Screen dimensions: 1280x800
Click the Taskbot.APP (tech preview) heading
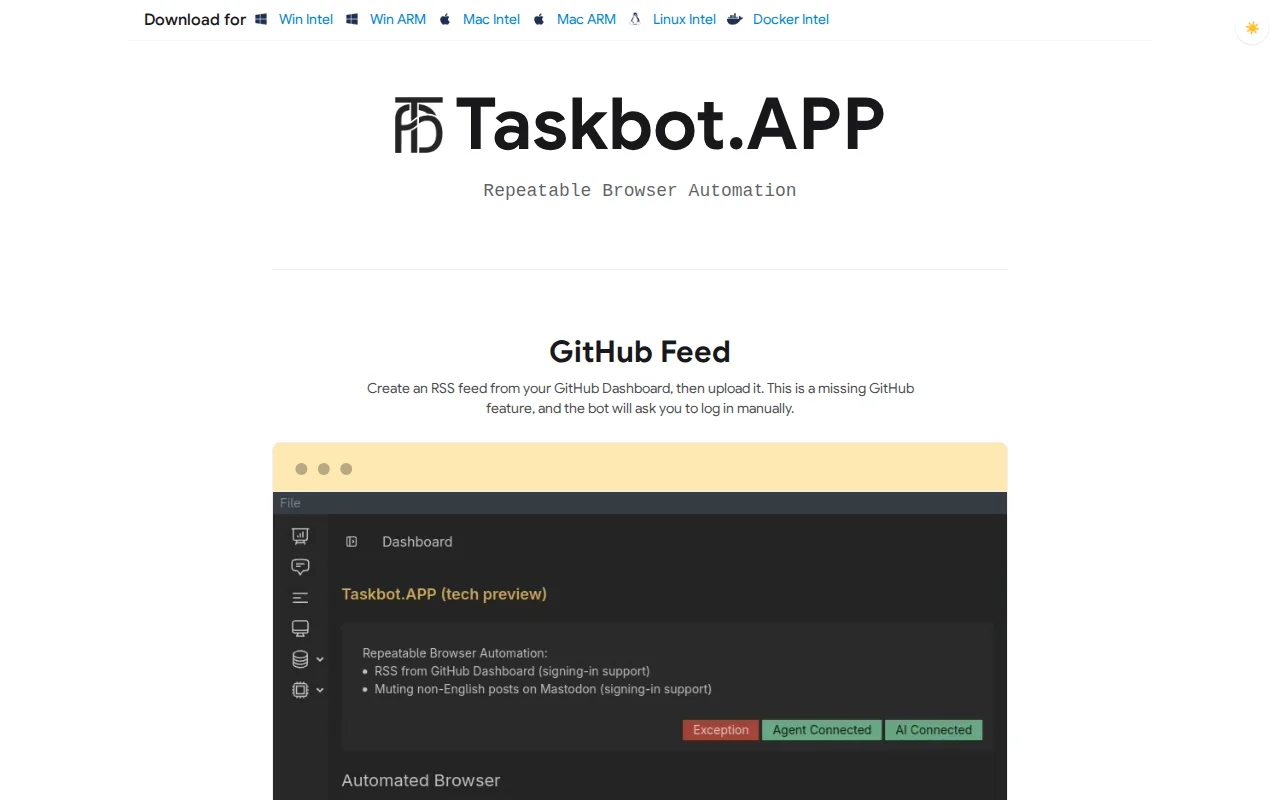click(444, 594)
